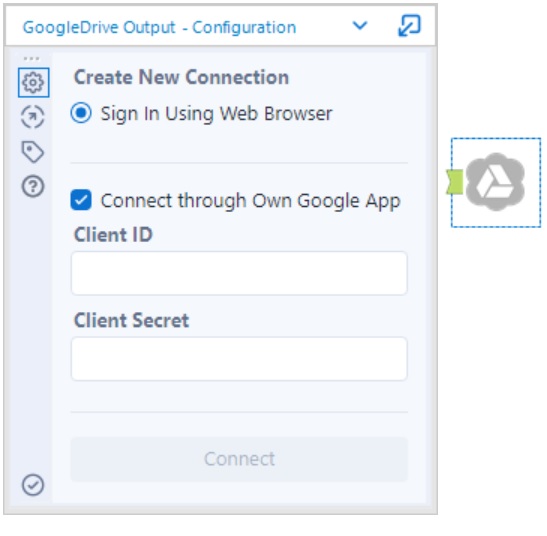This screenshot has height=536, width=547.
Task: Open the Annotation tag icon
Action: [x=33, y=152]
